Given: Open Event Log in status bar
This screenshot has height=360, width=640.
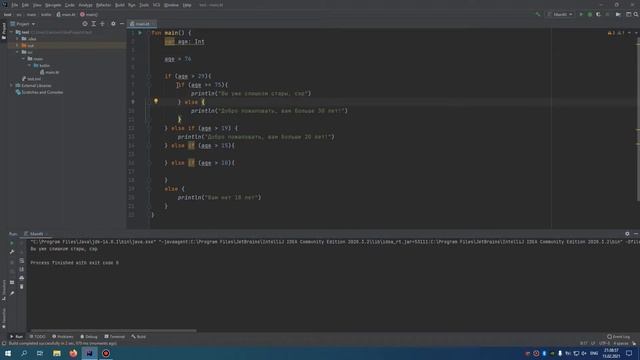Looking at the screenshot, I should (618, 337).
